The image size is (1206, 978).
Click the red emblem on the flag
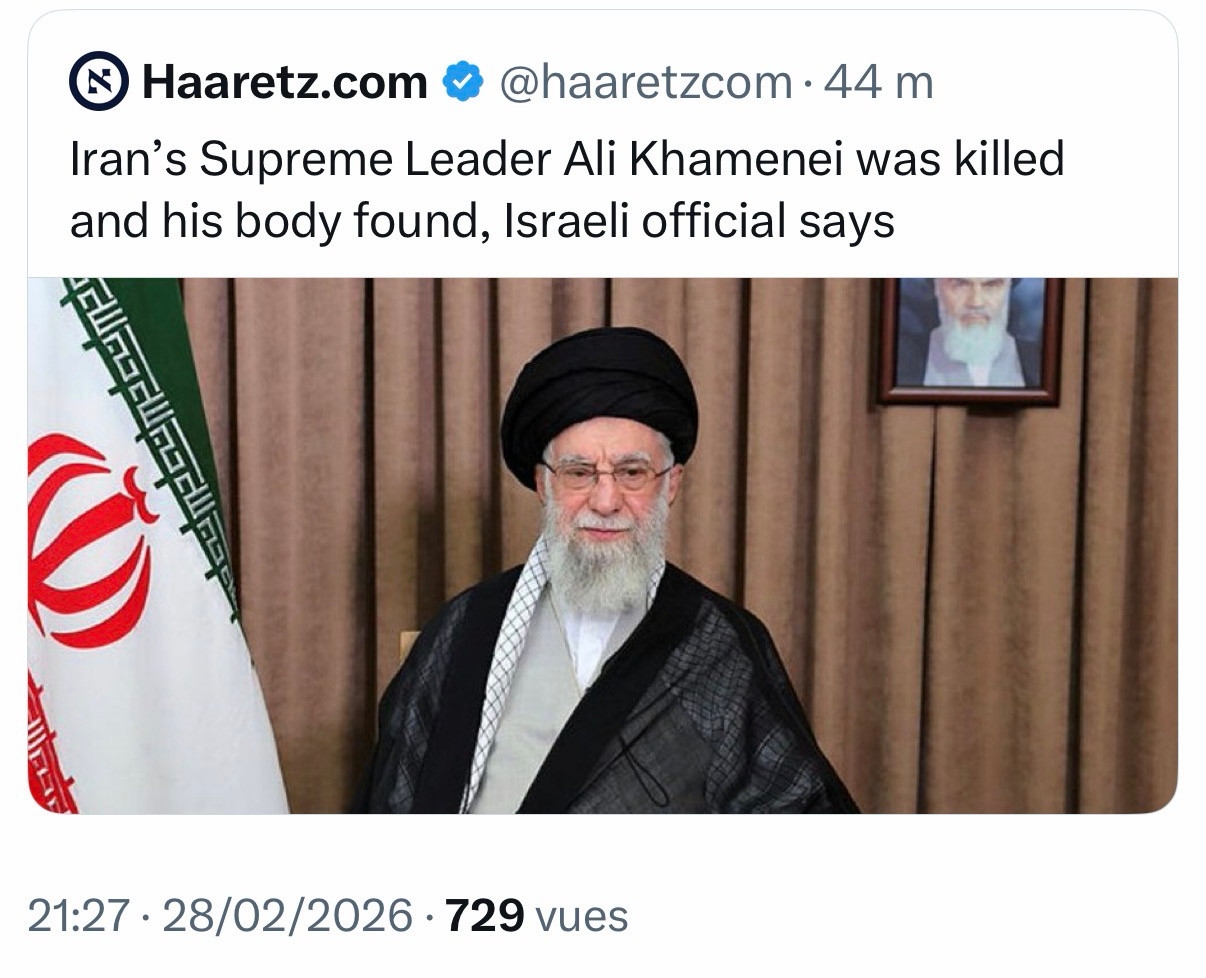(85, 540)
